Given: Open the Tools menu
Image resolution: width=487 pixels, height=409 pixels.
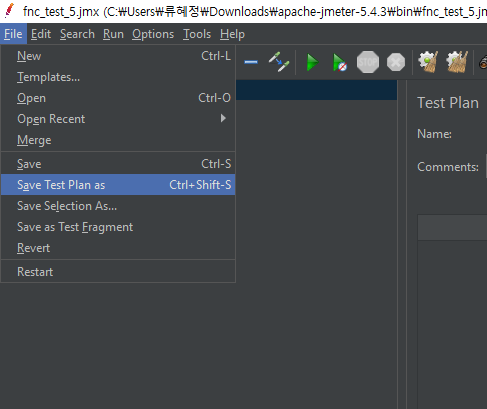Looking at the screenshot, I should point(197,34).
